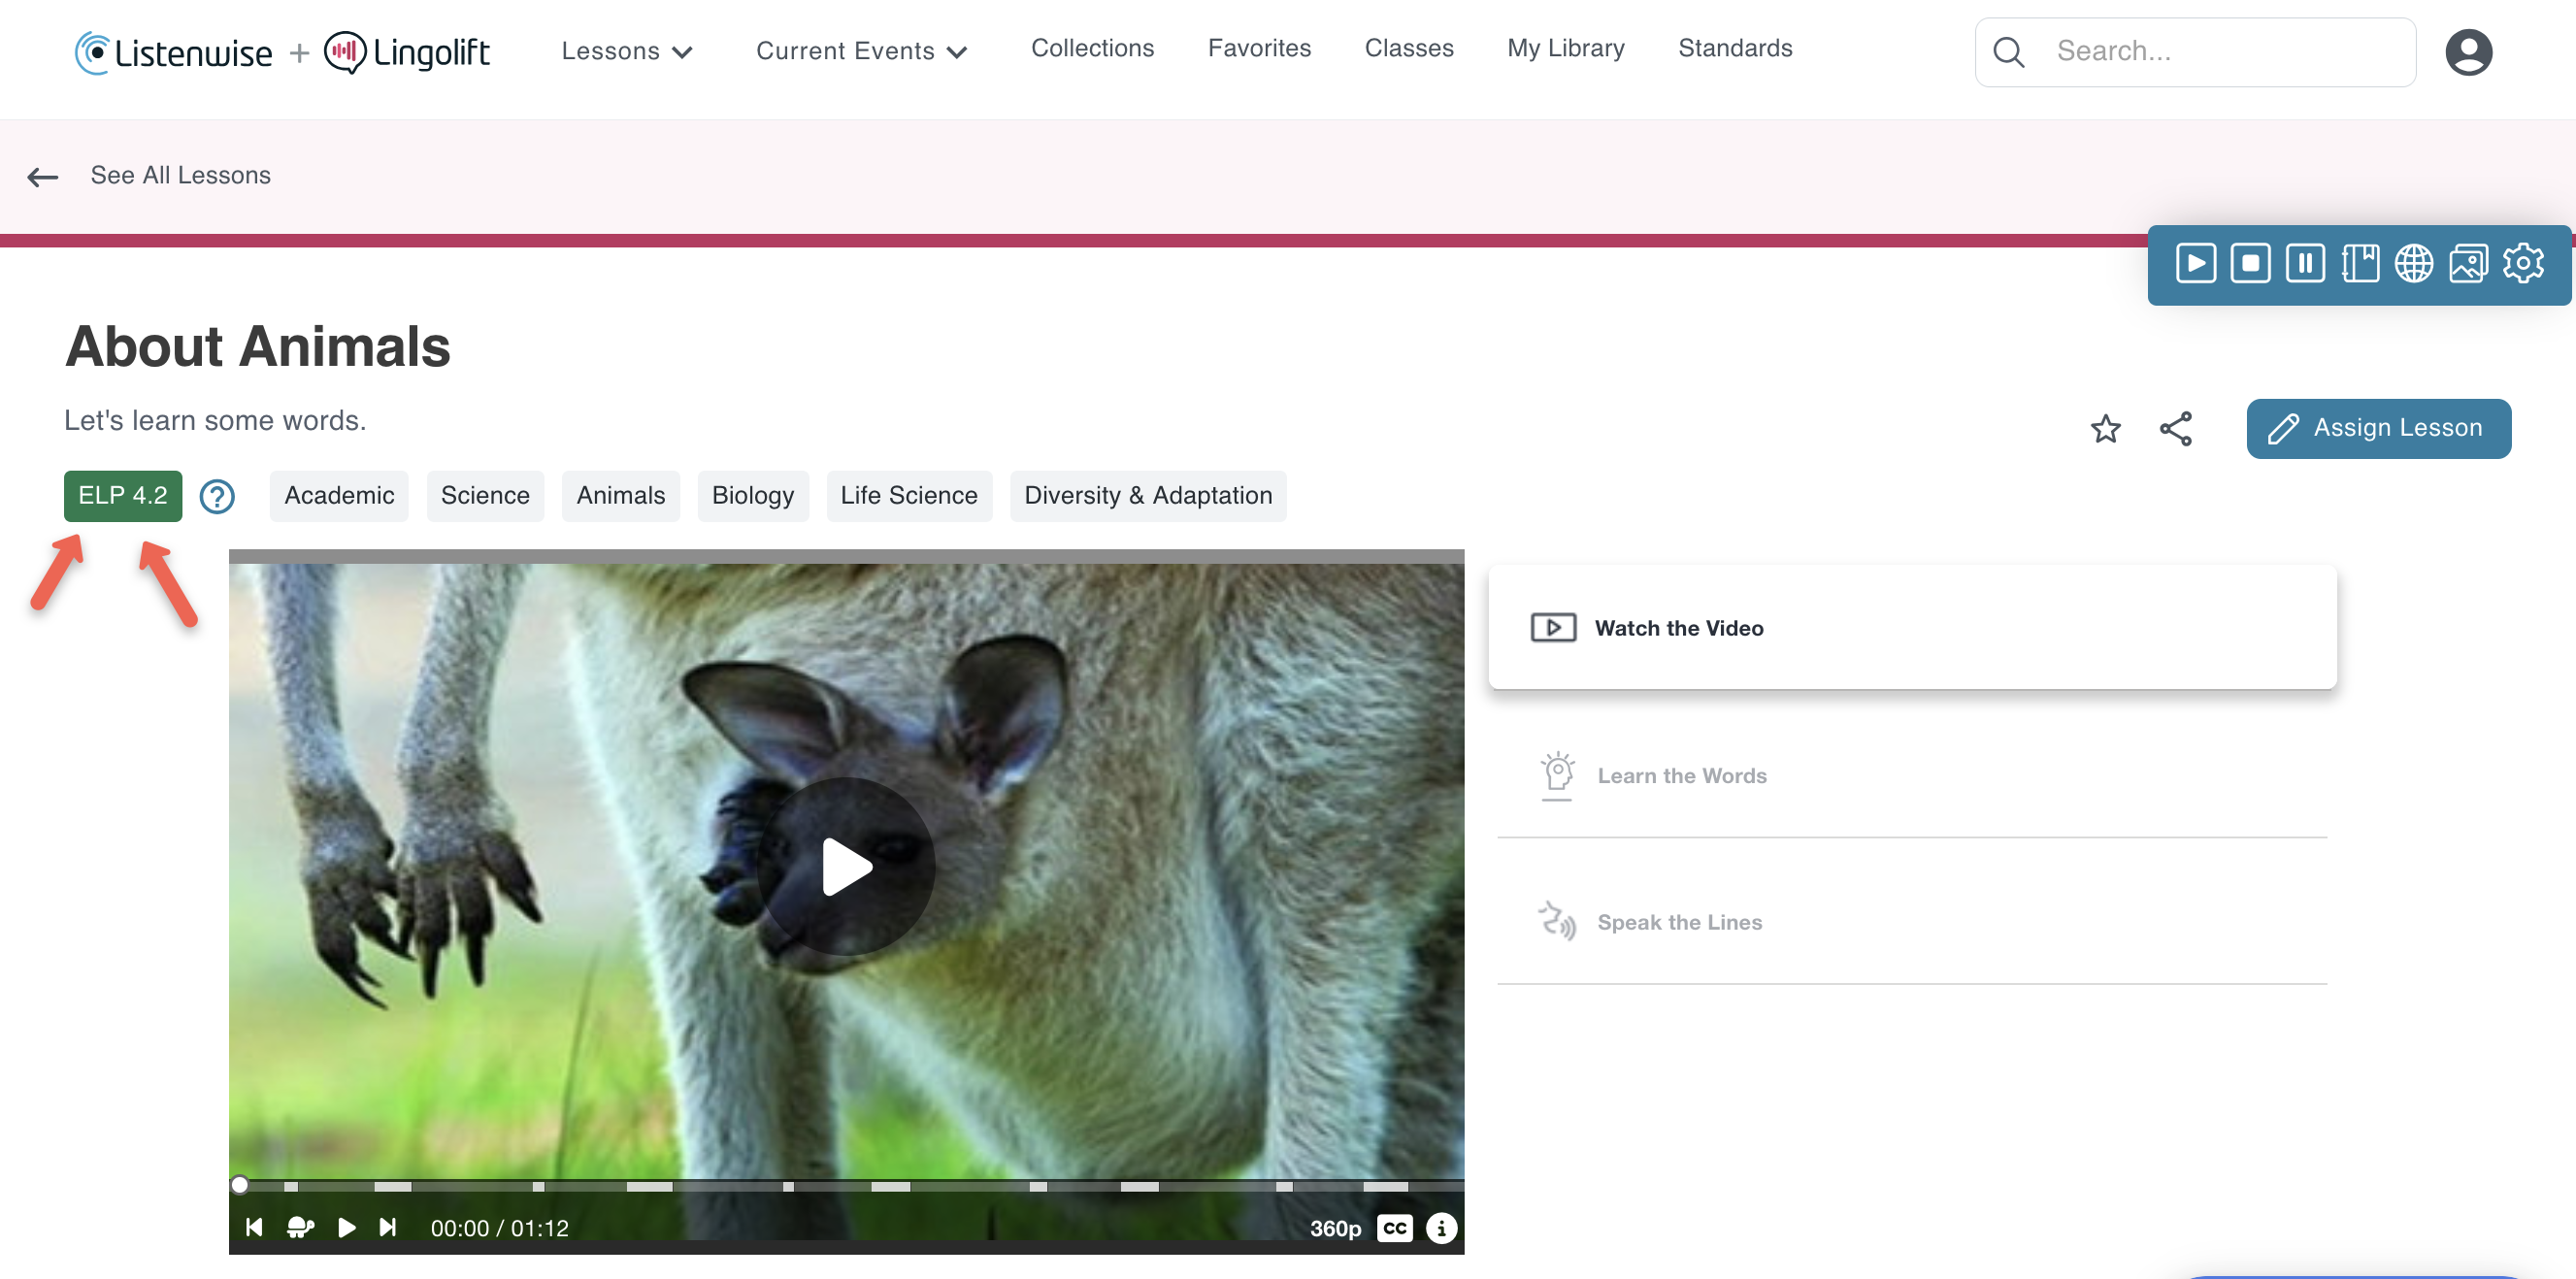Image resolution: width=2576 pixels, height=1279 pixels.
Task: Open the 360p video quality selector
Action: pos(1336,1228)
